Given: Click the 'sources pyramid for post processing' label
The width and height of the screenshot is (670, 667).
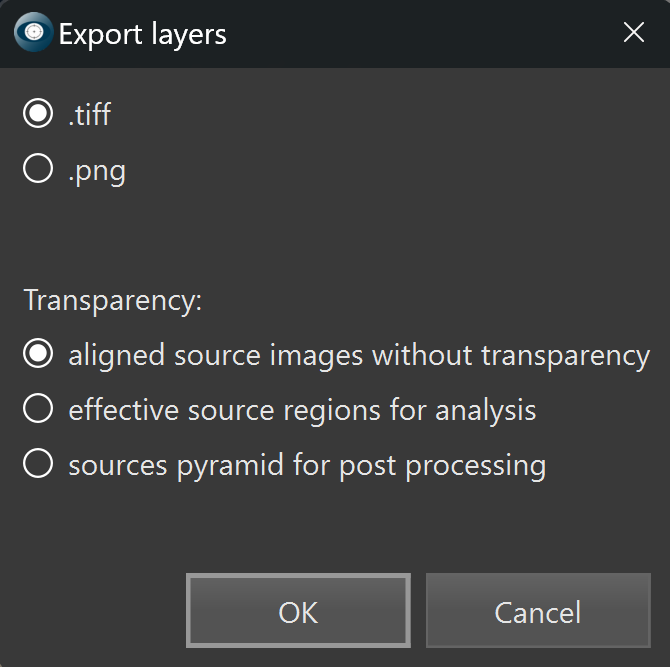Looking at the screenshot, I should click(x=307, y=465).
